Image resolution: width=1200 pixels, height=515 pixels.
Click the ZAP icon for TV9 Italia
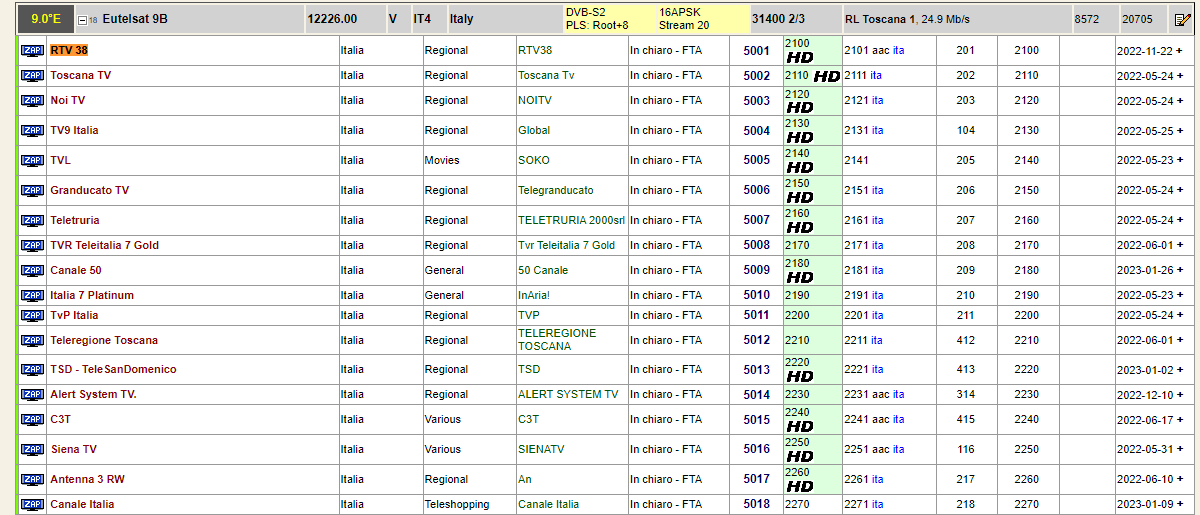(32, 130)
